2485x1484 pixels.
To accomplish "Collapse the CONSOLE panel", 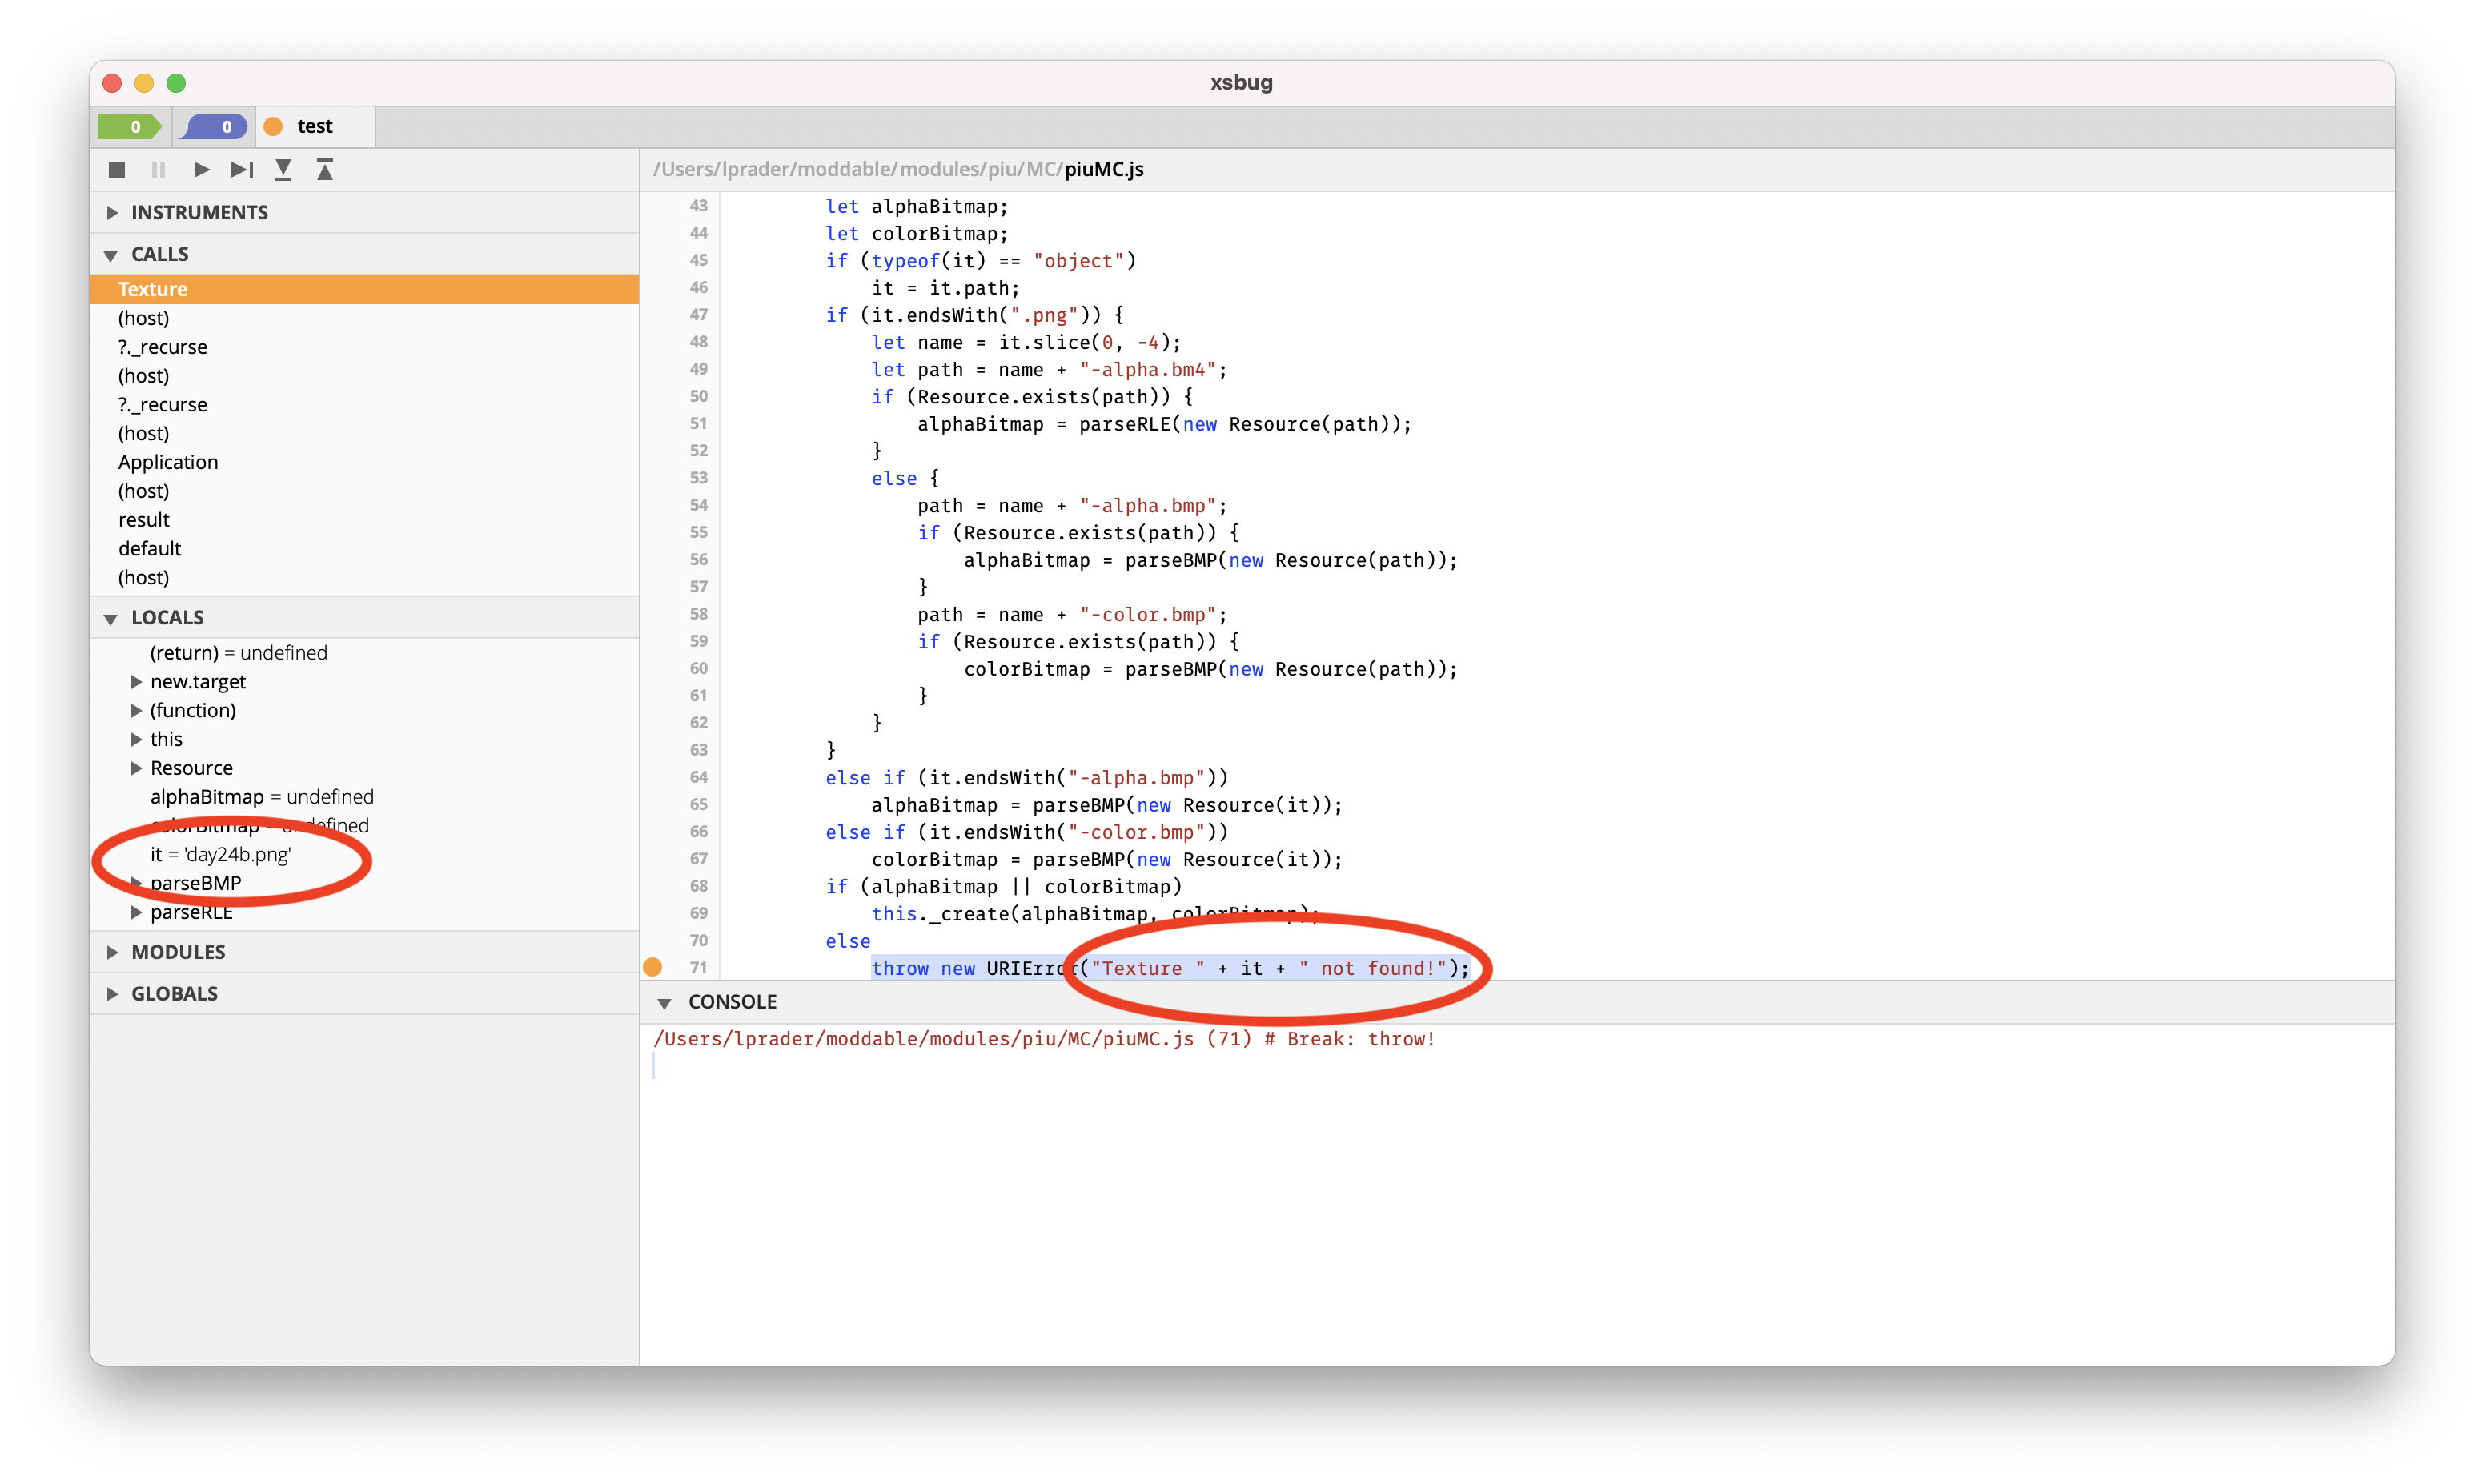I will 667,1001.
